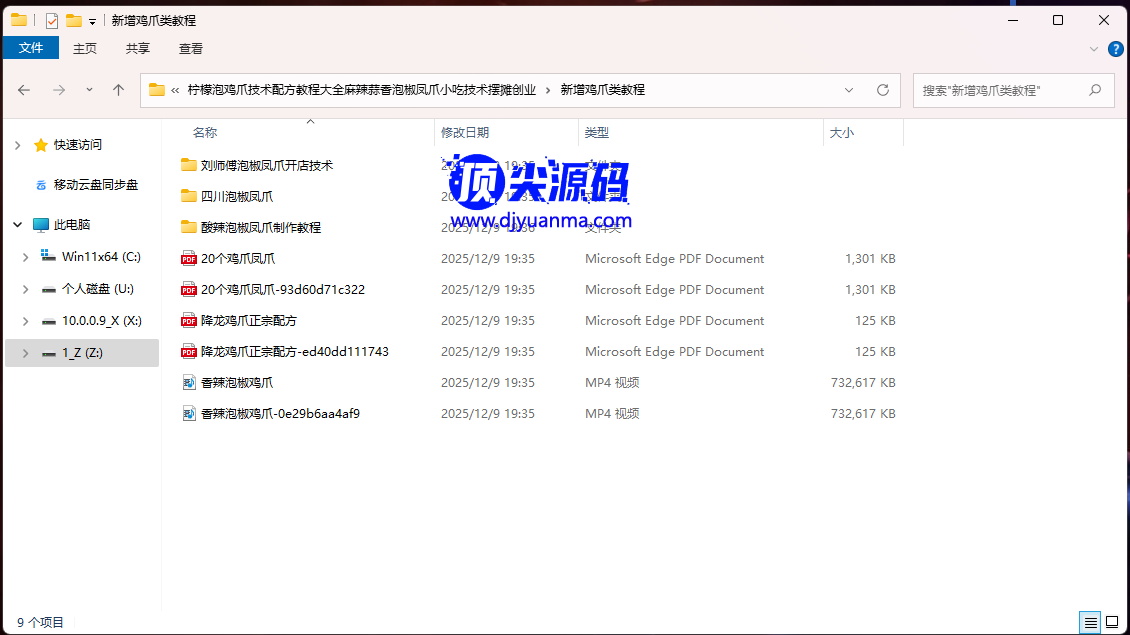Screen dimensions: 1130x635
Task: Expand the 快速访问 tree node
Action: tap(17, 146)
